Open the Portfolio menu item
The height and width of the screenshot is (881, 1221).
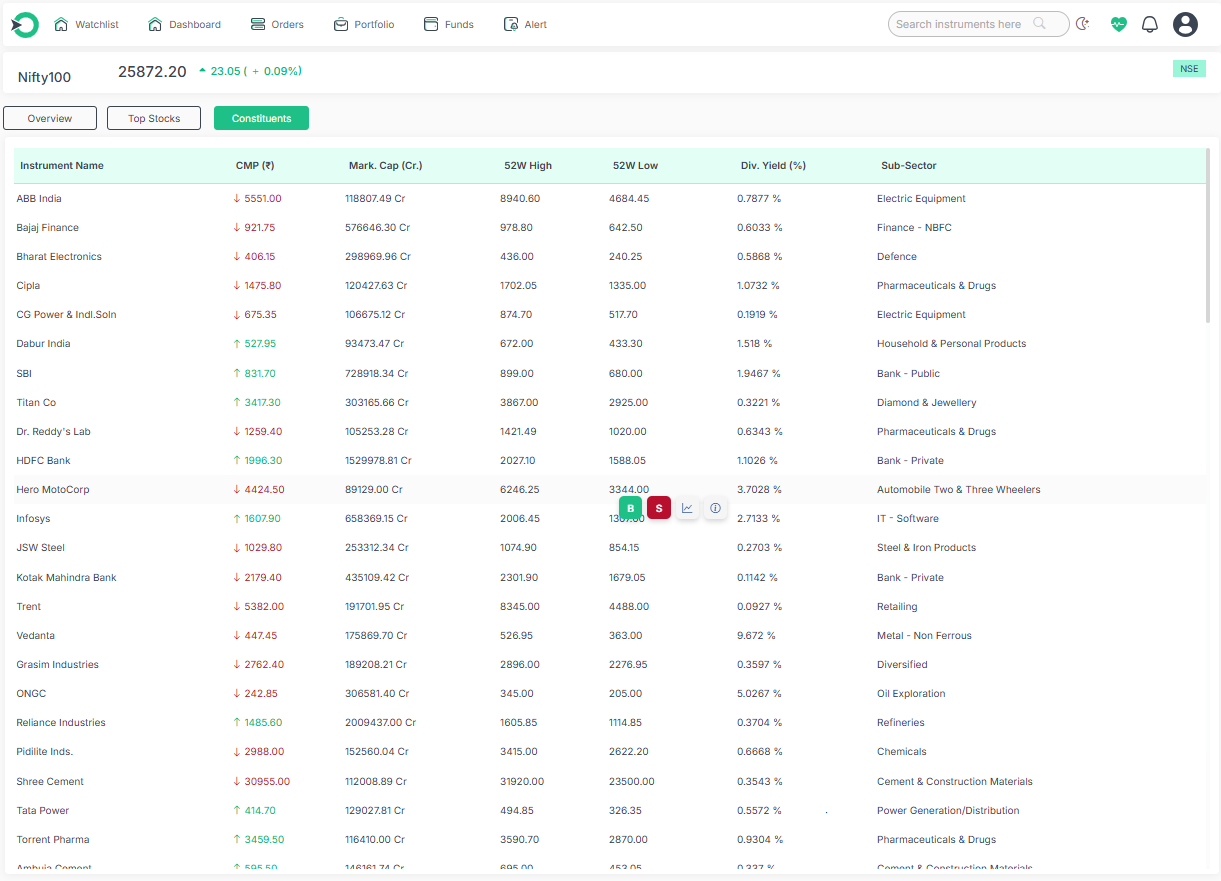pyautogui.click(x=364, y=24)
